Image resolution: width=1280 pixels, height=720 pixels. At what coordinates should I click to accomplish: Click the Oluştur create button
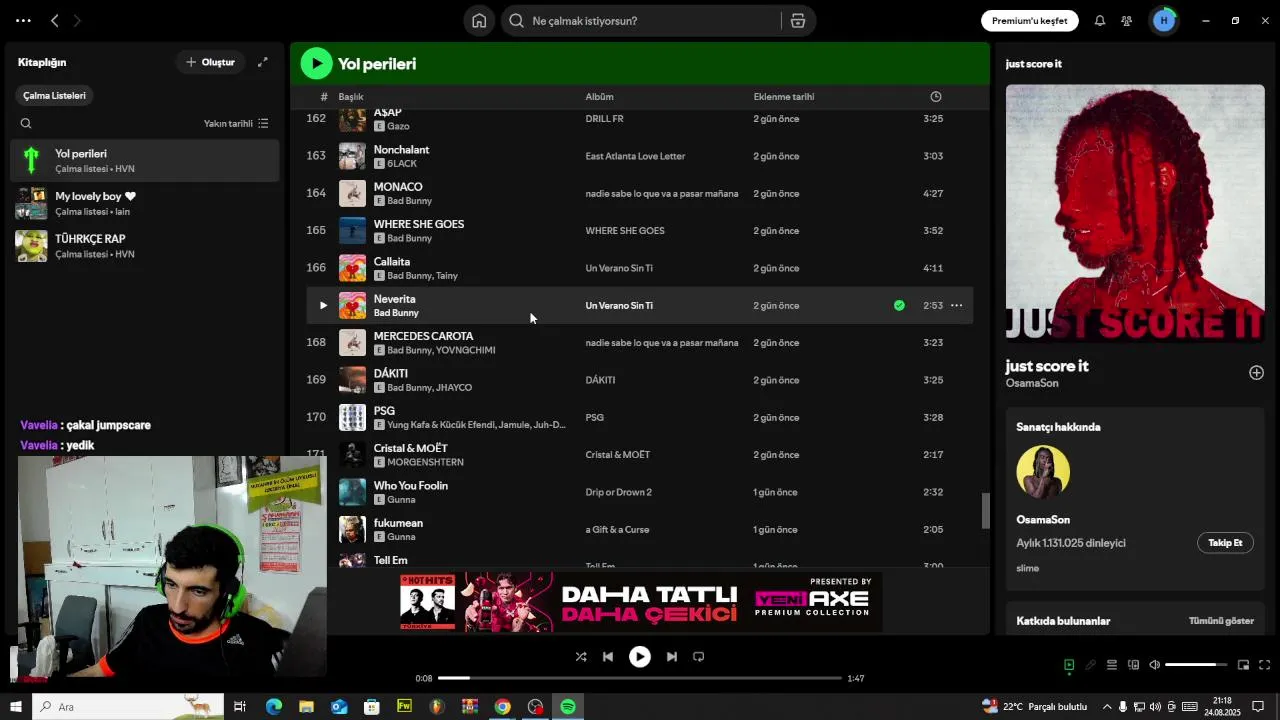tap(210, 62)
